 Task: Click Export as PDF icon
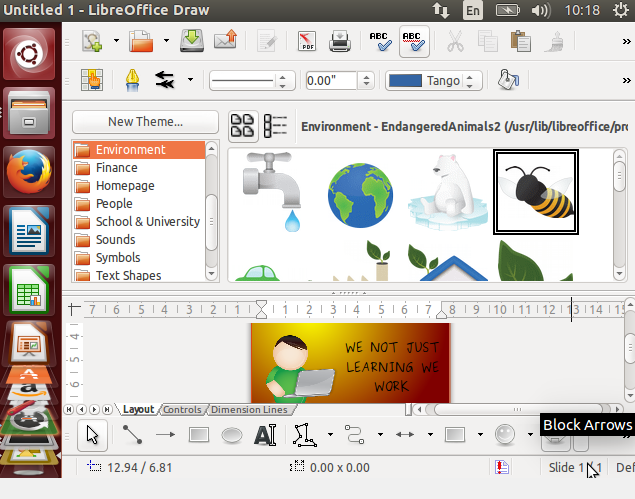(307, 41)
